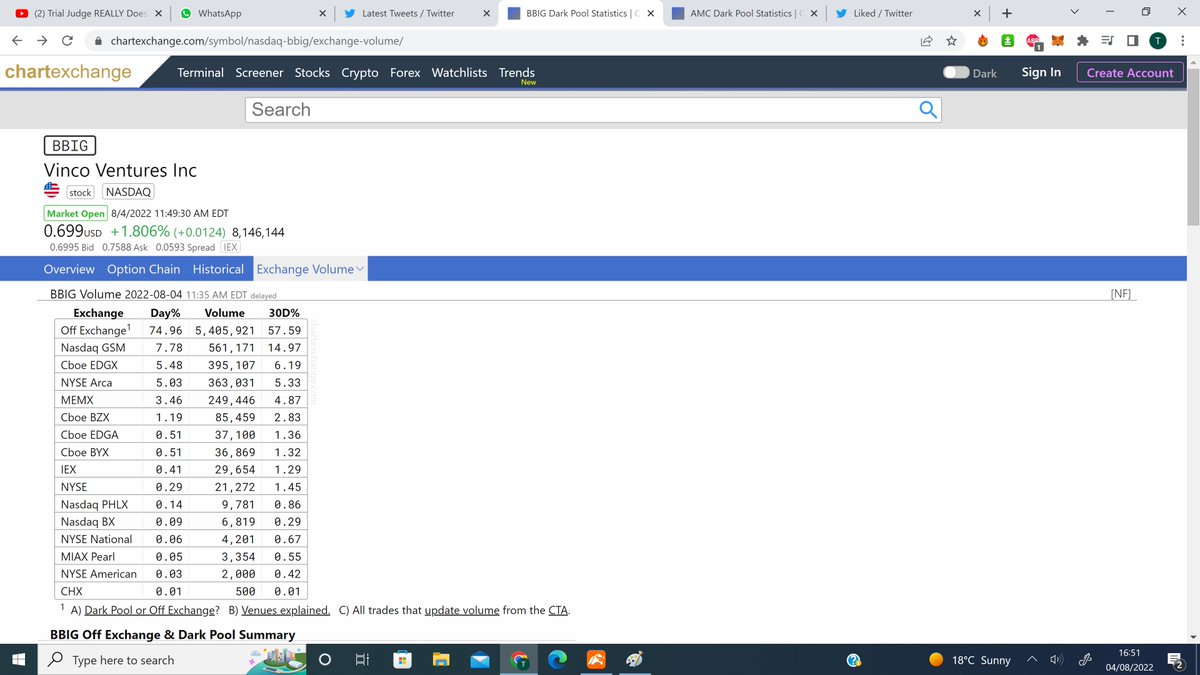Open Task View in taskbar
This screenshot has width=1200, height=675.
coord(361,660)
